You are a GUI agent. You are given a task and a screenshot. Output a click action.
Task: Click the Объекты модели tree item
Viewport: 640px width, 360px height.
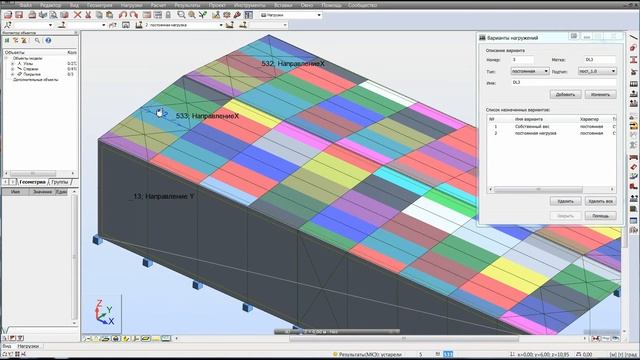(27, 58)
